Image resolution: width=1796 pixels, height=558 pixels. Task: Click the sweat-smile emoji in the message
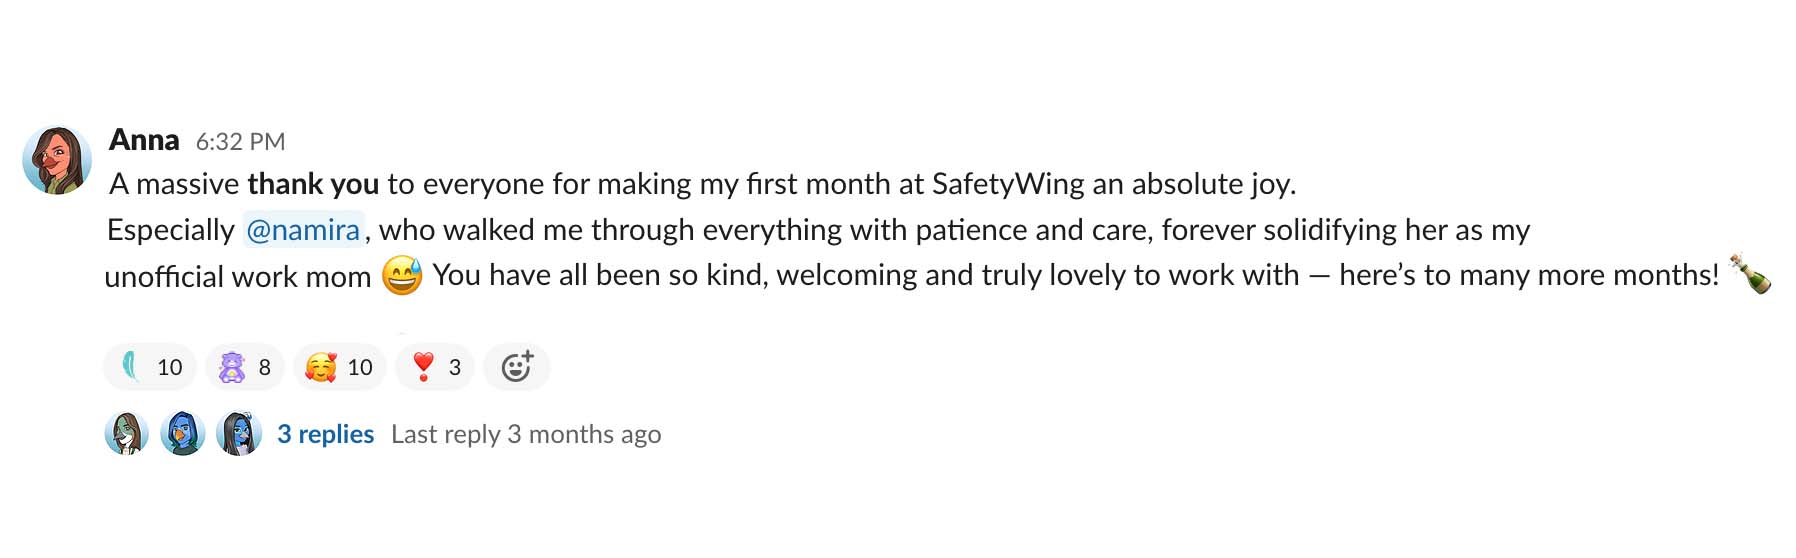[x=402, y=275]
